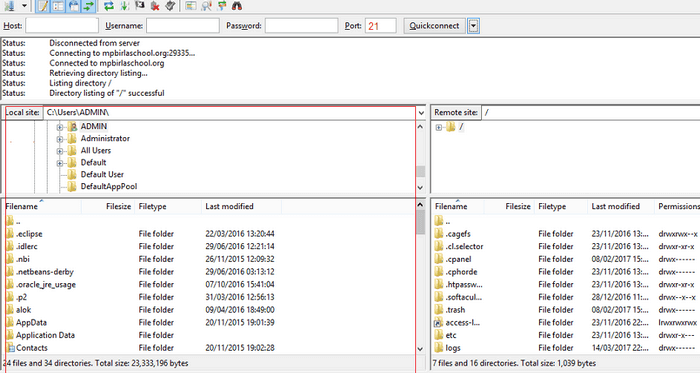Toggle the local directory tree view
700x373 pixels.
[x=58, y=6]
